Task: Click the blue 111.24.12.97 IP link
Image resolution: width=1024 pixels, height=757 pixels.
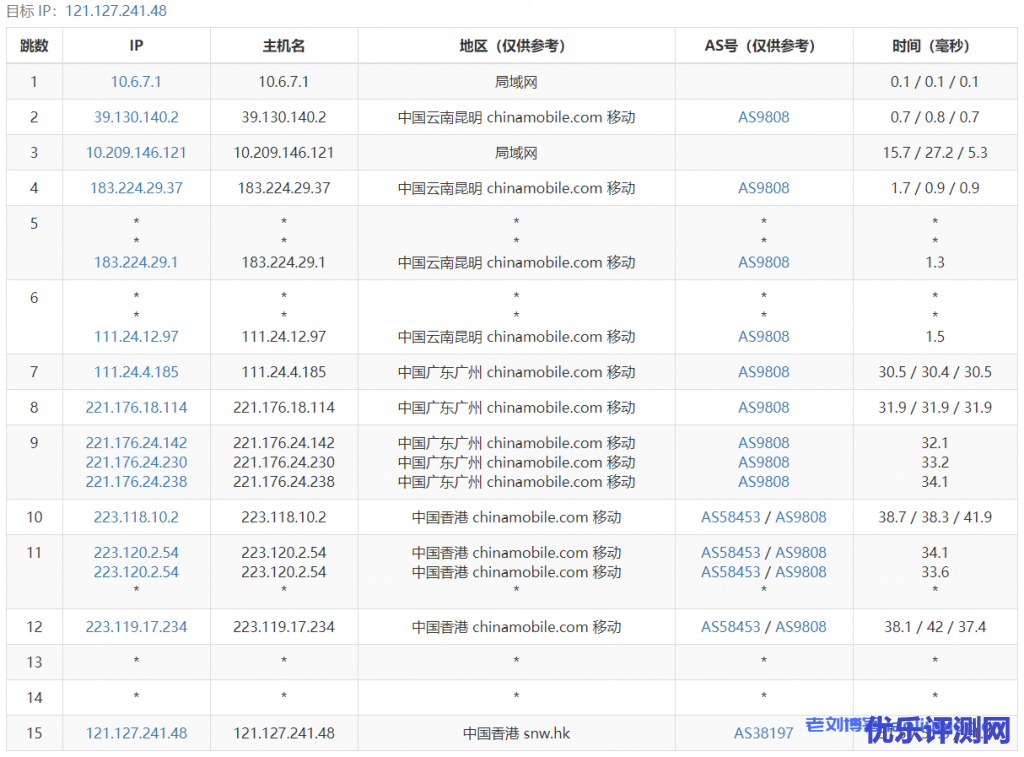Action: click(136, 337)
